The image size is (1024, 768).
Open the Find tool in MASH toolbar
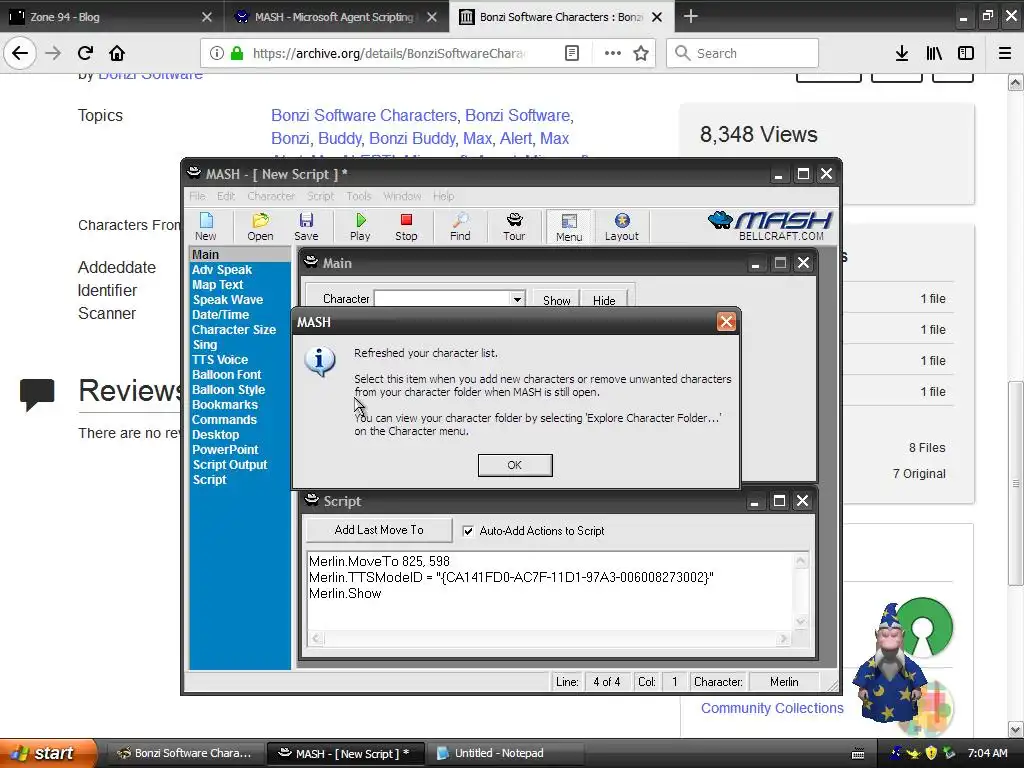[x=460, y=227]
